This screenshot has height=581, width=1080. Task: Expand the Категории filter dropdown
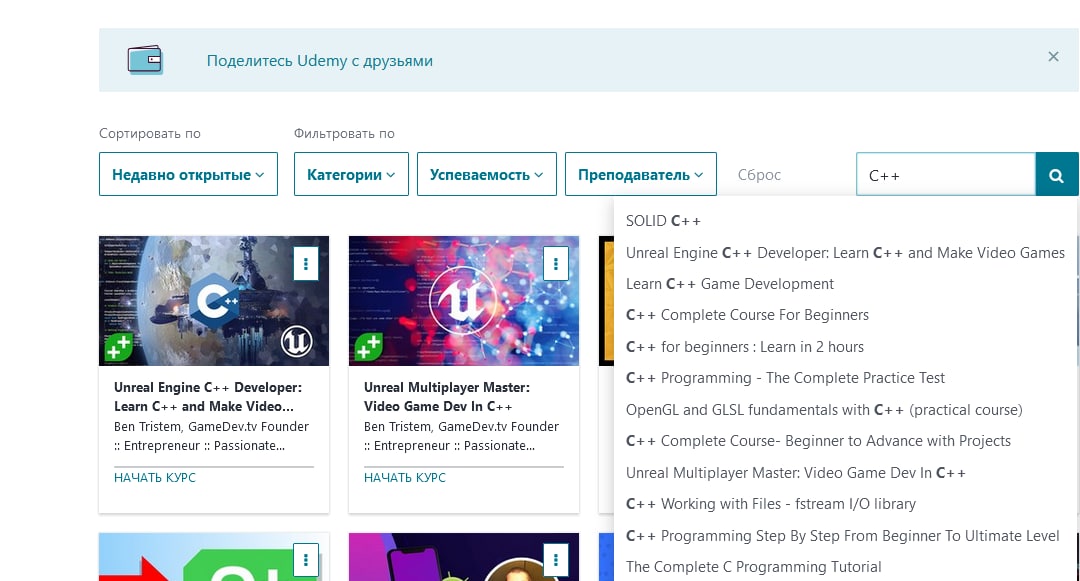[x=351, y=174]
